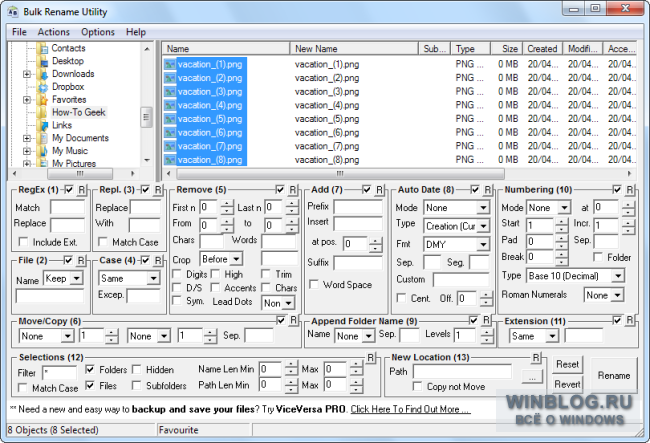
Task: Click the My Music folder icon
Action: pos(42,151)
